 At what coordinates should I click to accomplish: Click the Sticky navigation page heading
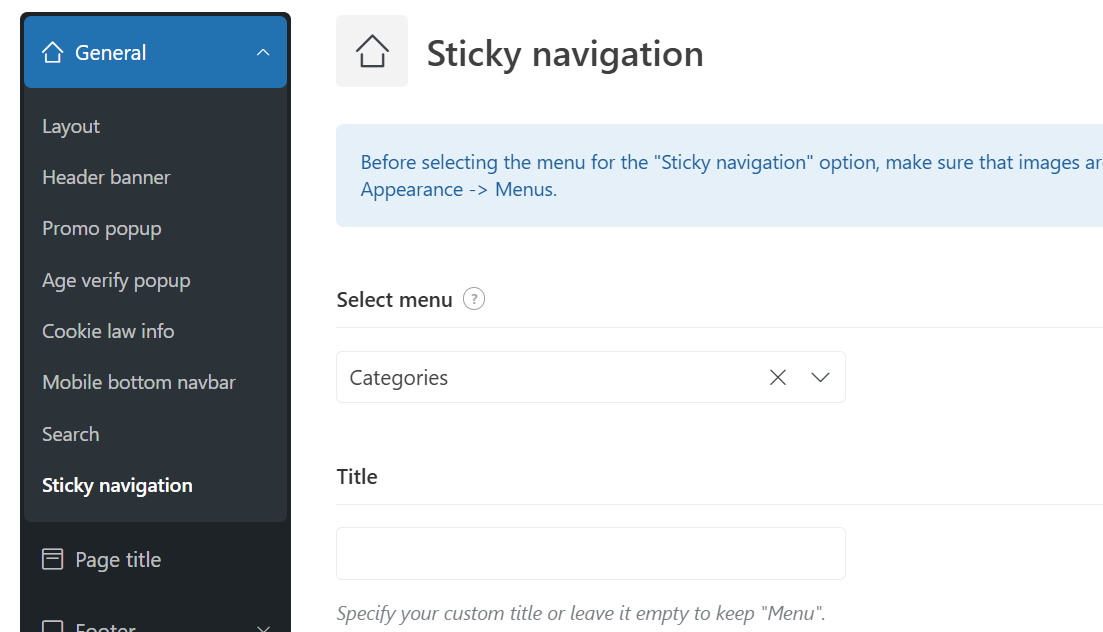click(565, 53)
